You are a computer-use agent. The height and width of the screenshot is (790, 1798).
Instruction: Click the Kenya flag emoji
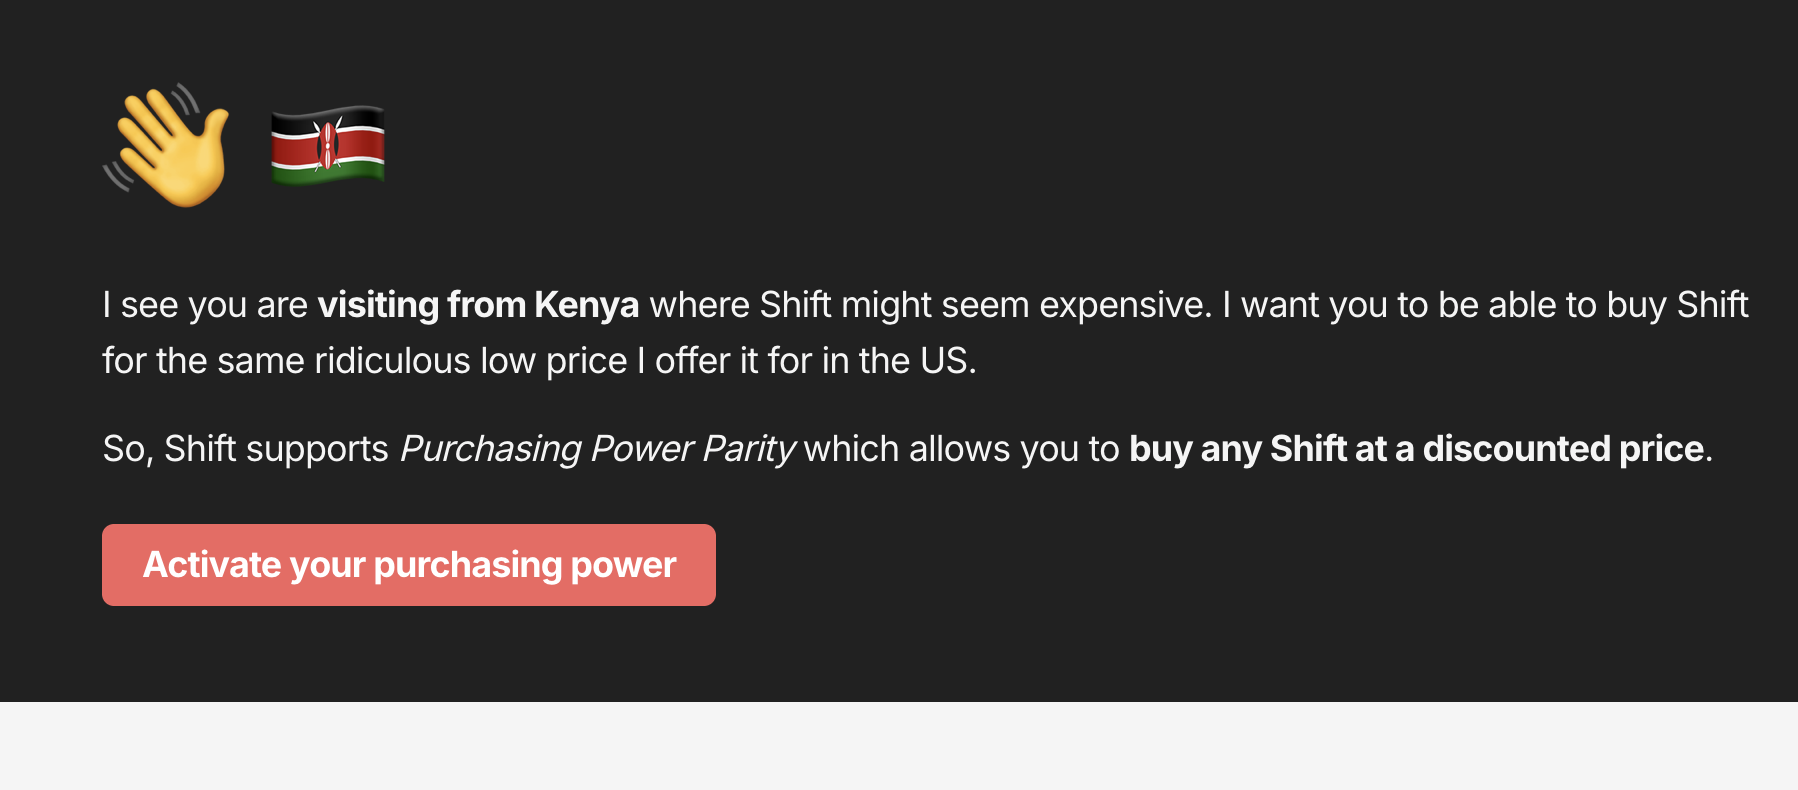pos(328,145)
